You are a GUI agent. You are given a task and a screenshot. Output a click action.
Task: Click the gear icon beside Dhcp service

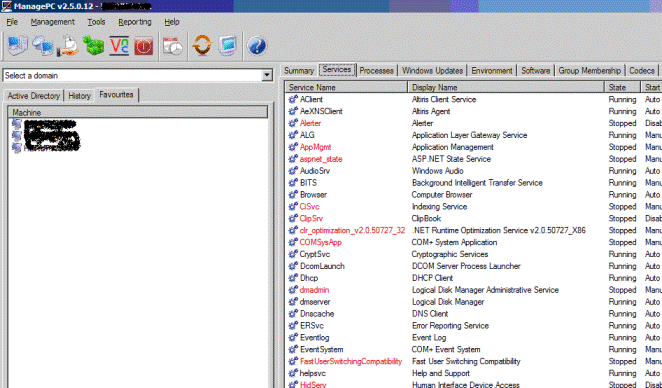[x=293, y=278]
